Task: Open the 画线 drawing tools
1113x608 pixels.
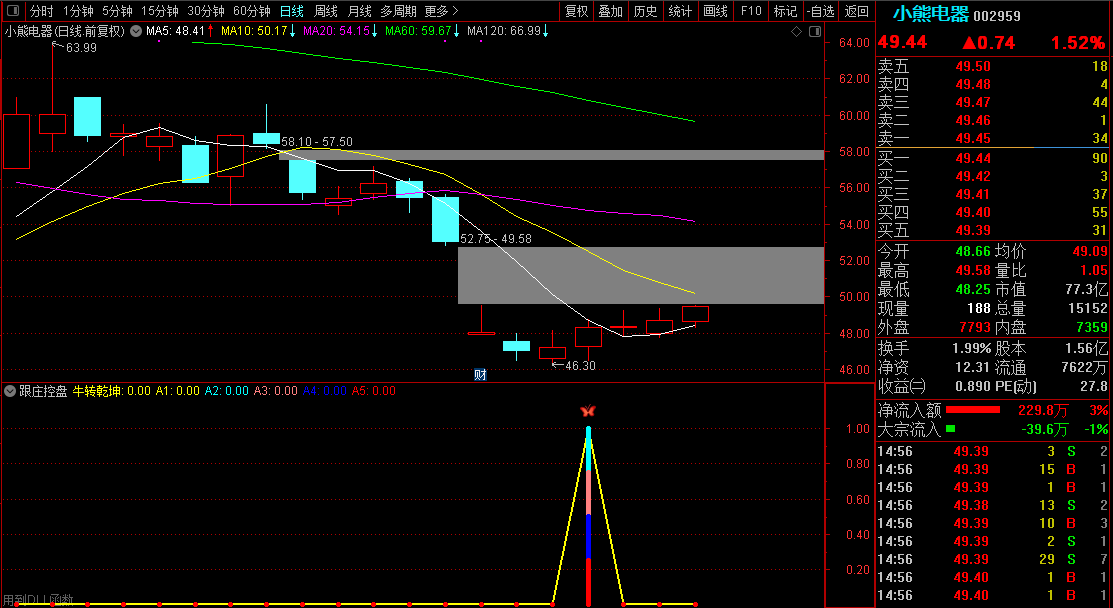Action: coord(715,11)
